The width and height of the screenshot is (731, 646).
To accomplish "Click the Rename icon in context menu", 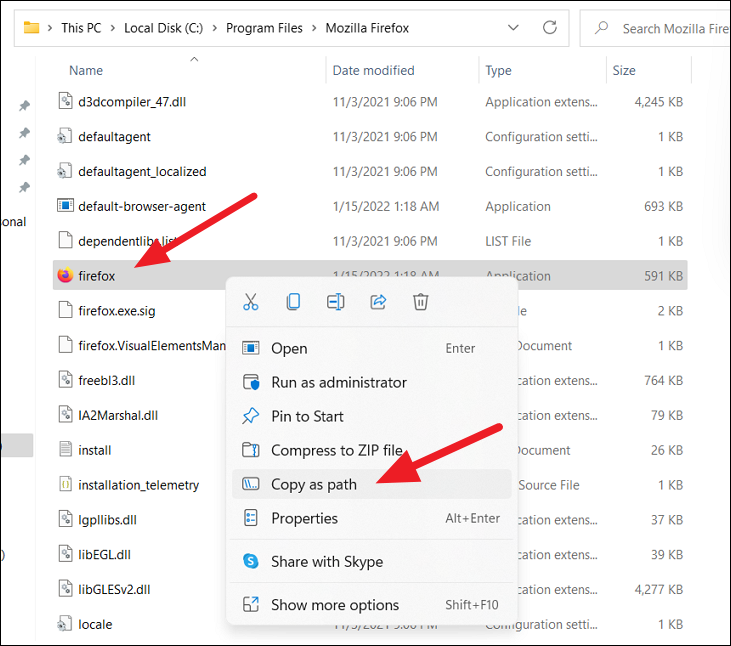I will [x=336, y=302].
